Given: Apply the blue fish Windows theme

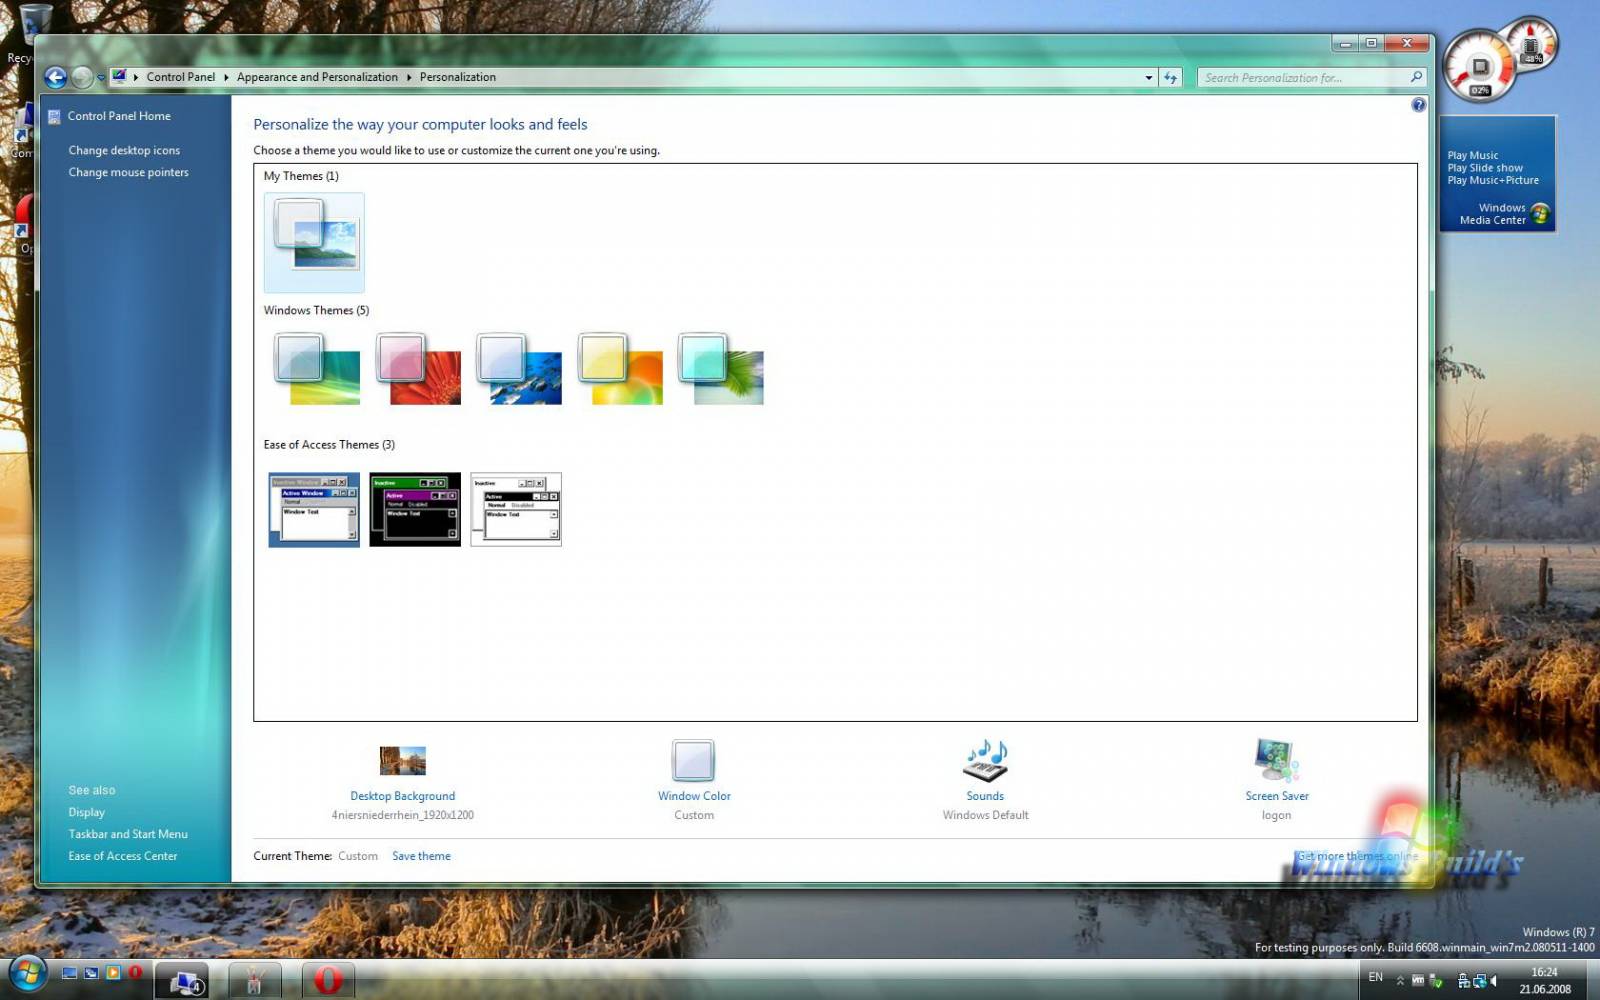Looking at the screenshot, I should [518, 369].
